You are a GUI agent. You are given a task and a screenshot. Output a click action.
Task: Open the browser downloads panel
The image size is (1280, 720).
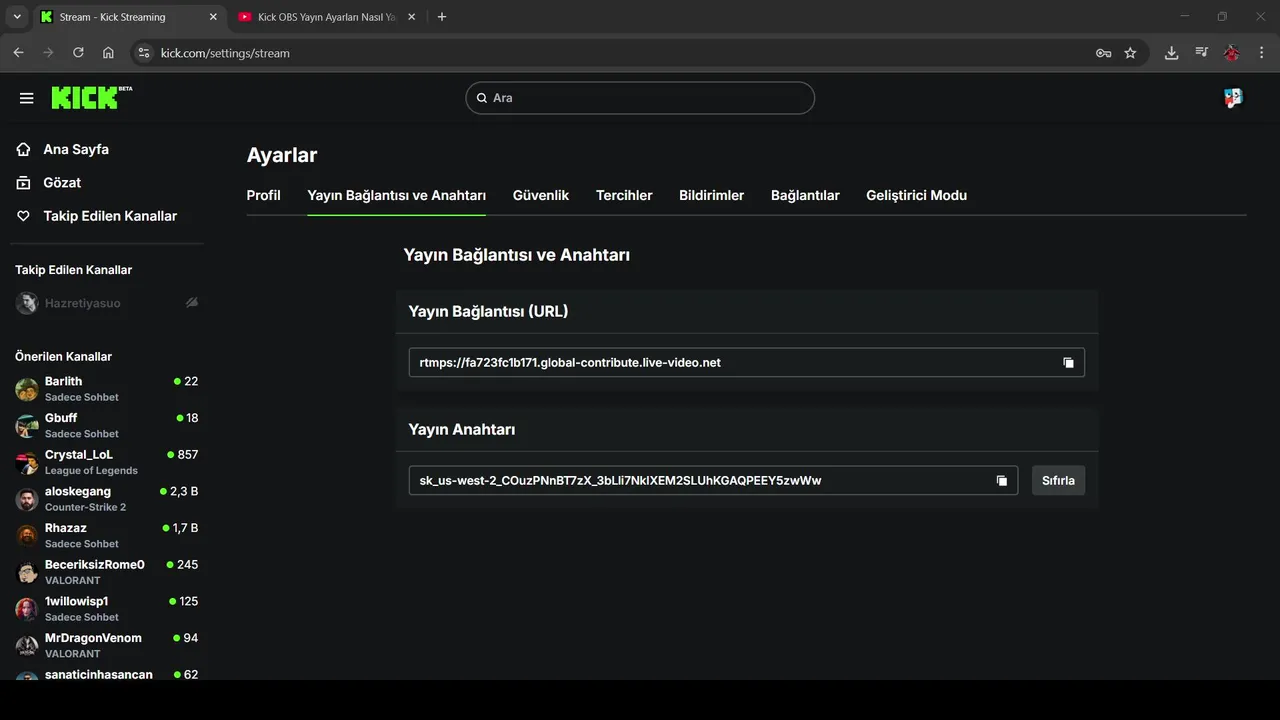[x=1171, y=53]
